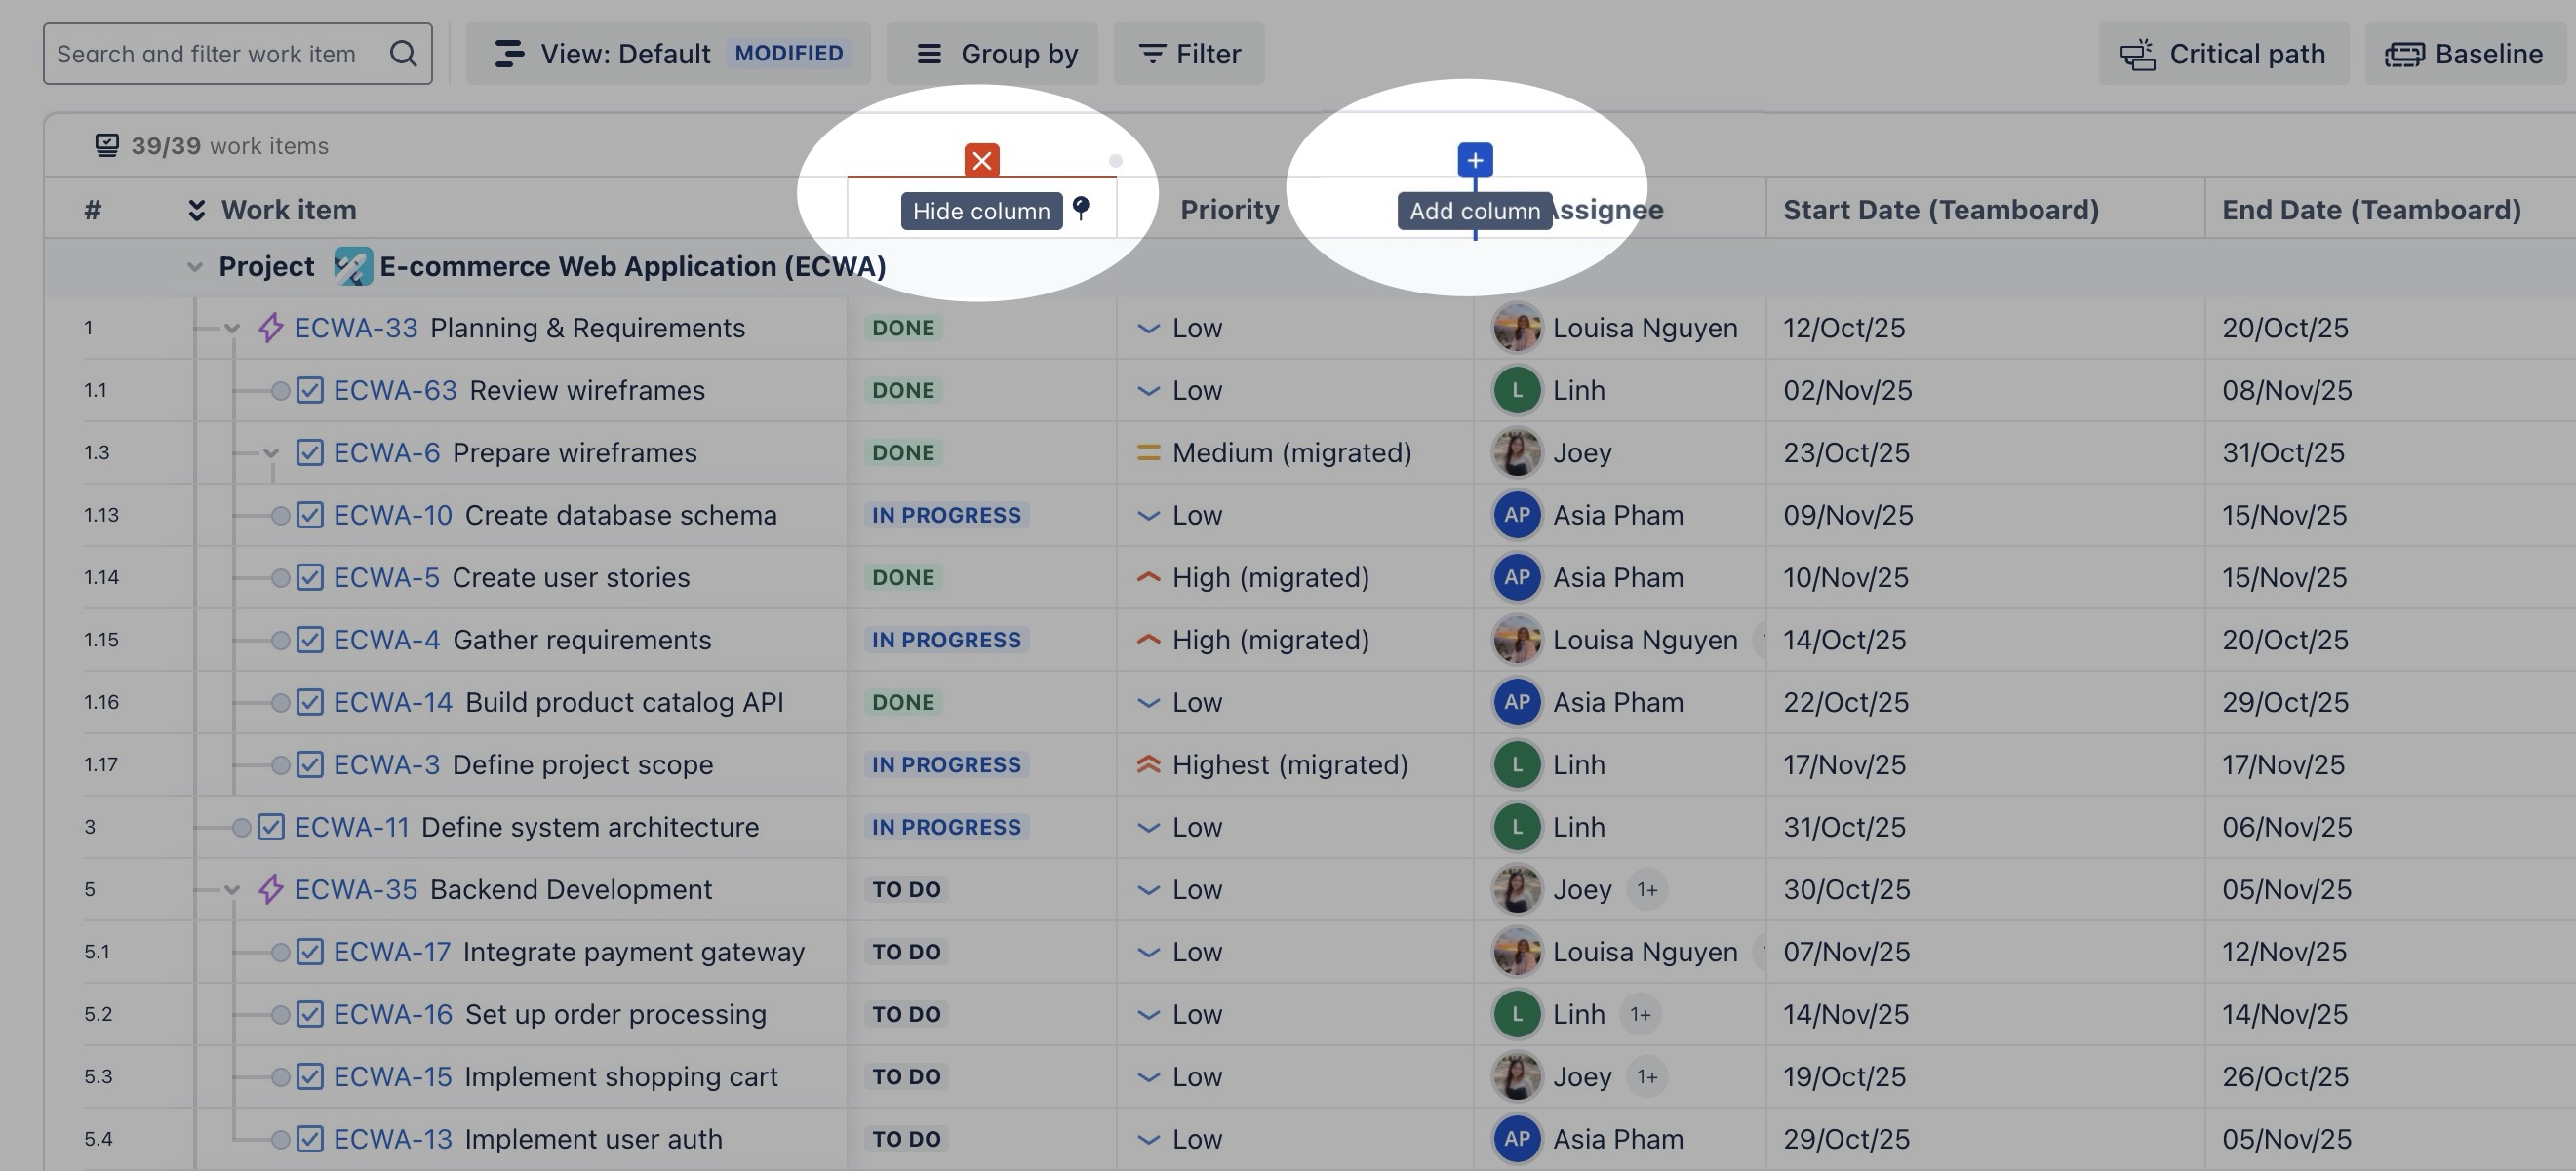Toggle the task checkbox icon for ECWA-13
This screenshot has width=2576, height=1171.
tap(310, 1139)
